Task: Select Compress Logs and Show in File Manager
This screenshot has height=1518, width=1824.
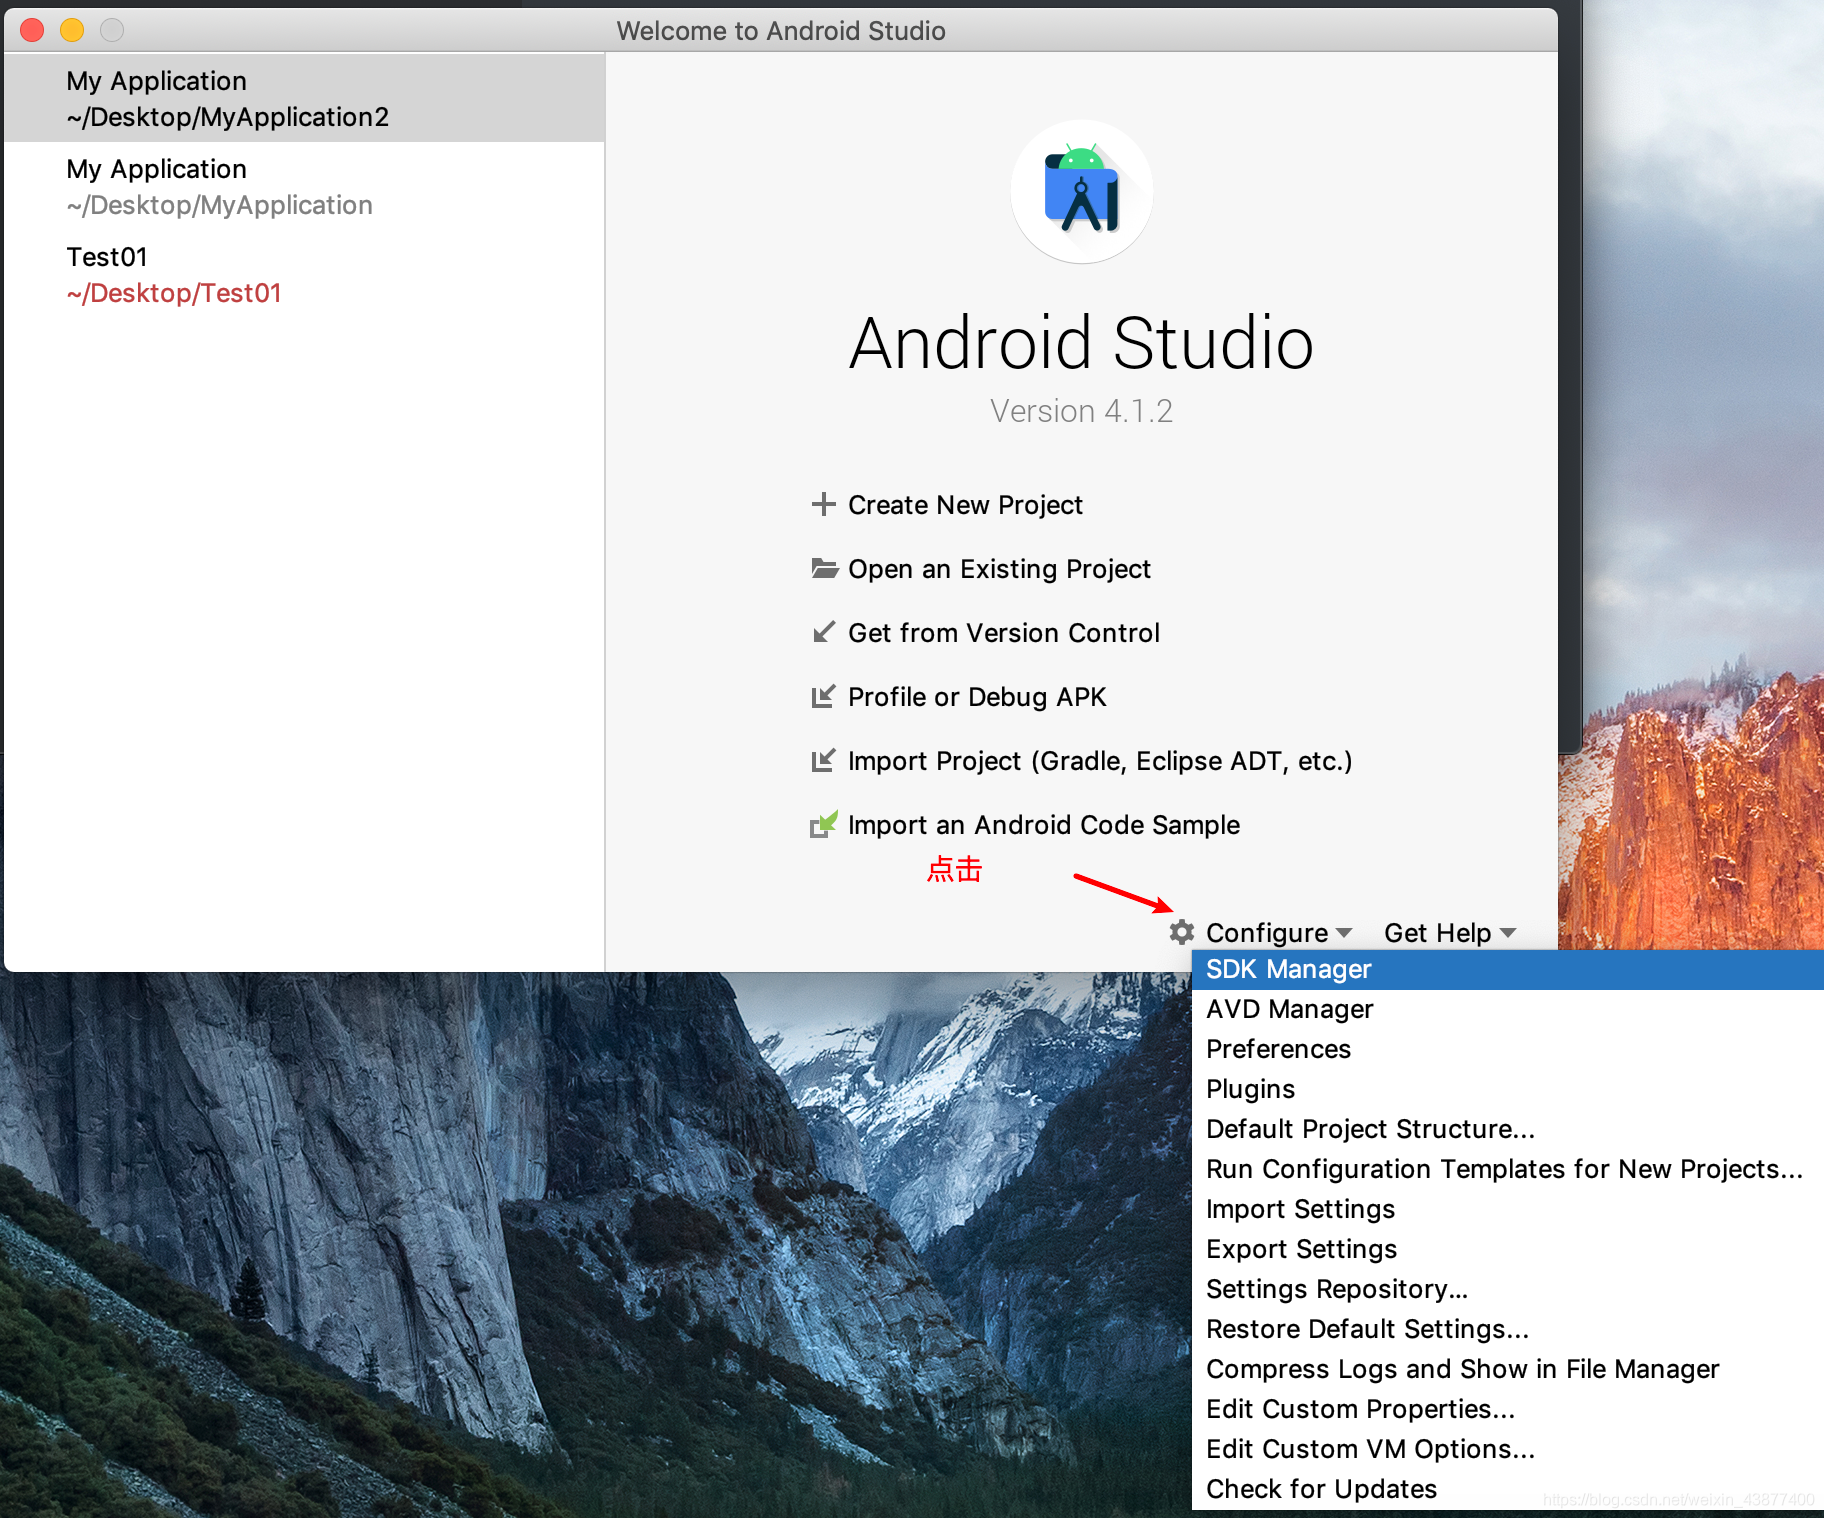Action: pos(1508,1369)
